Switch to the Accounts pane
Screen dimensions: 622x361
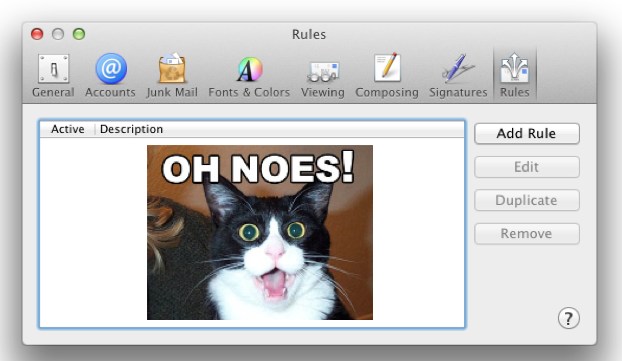click(110, 76)
